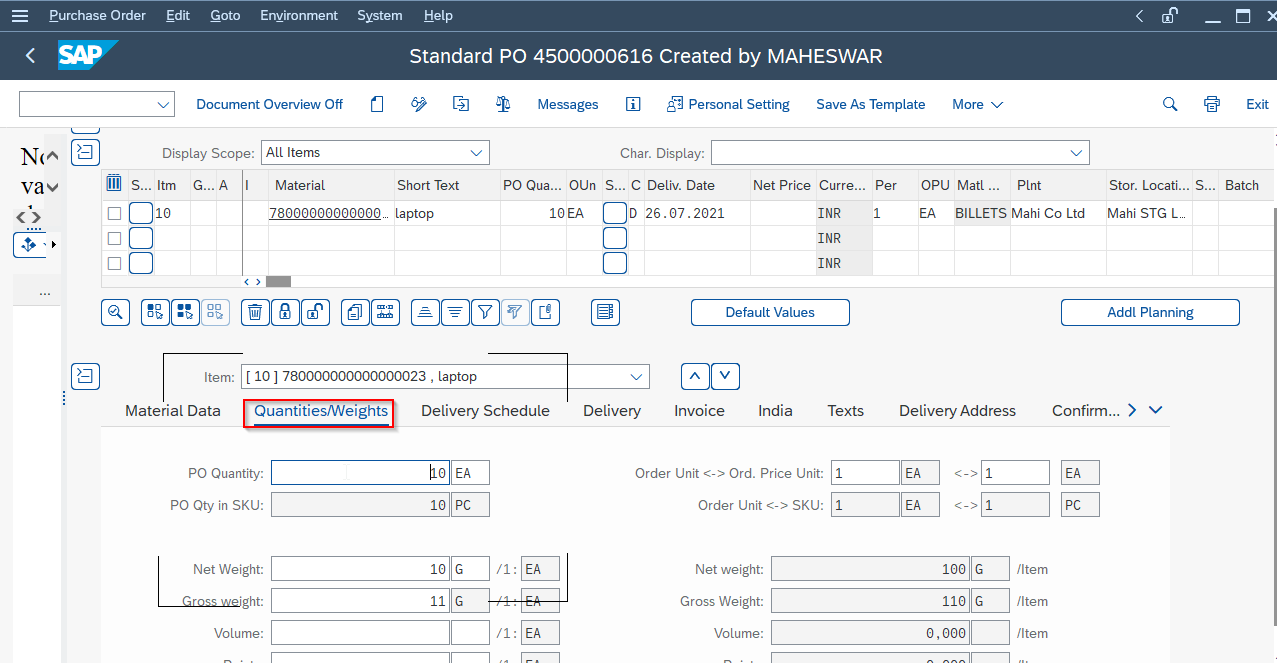Expand the tab list chevron-down
The height and width of the screenshot is (663, 1277).
tap(1156, 410)
